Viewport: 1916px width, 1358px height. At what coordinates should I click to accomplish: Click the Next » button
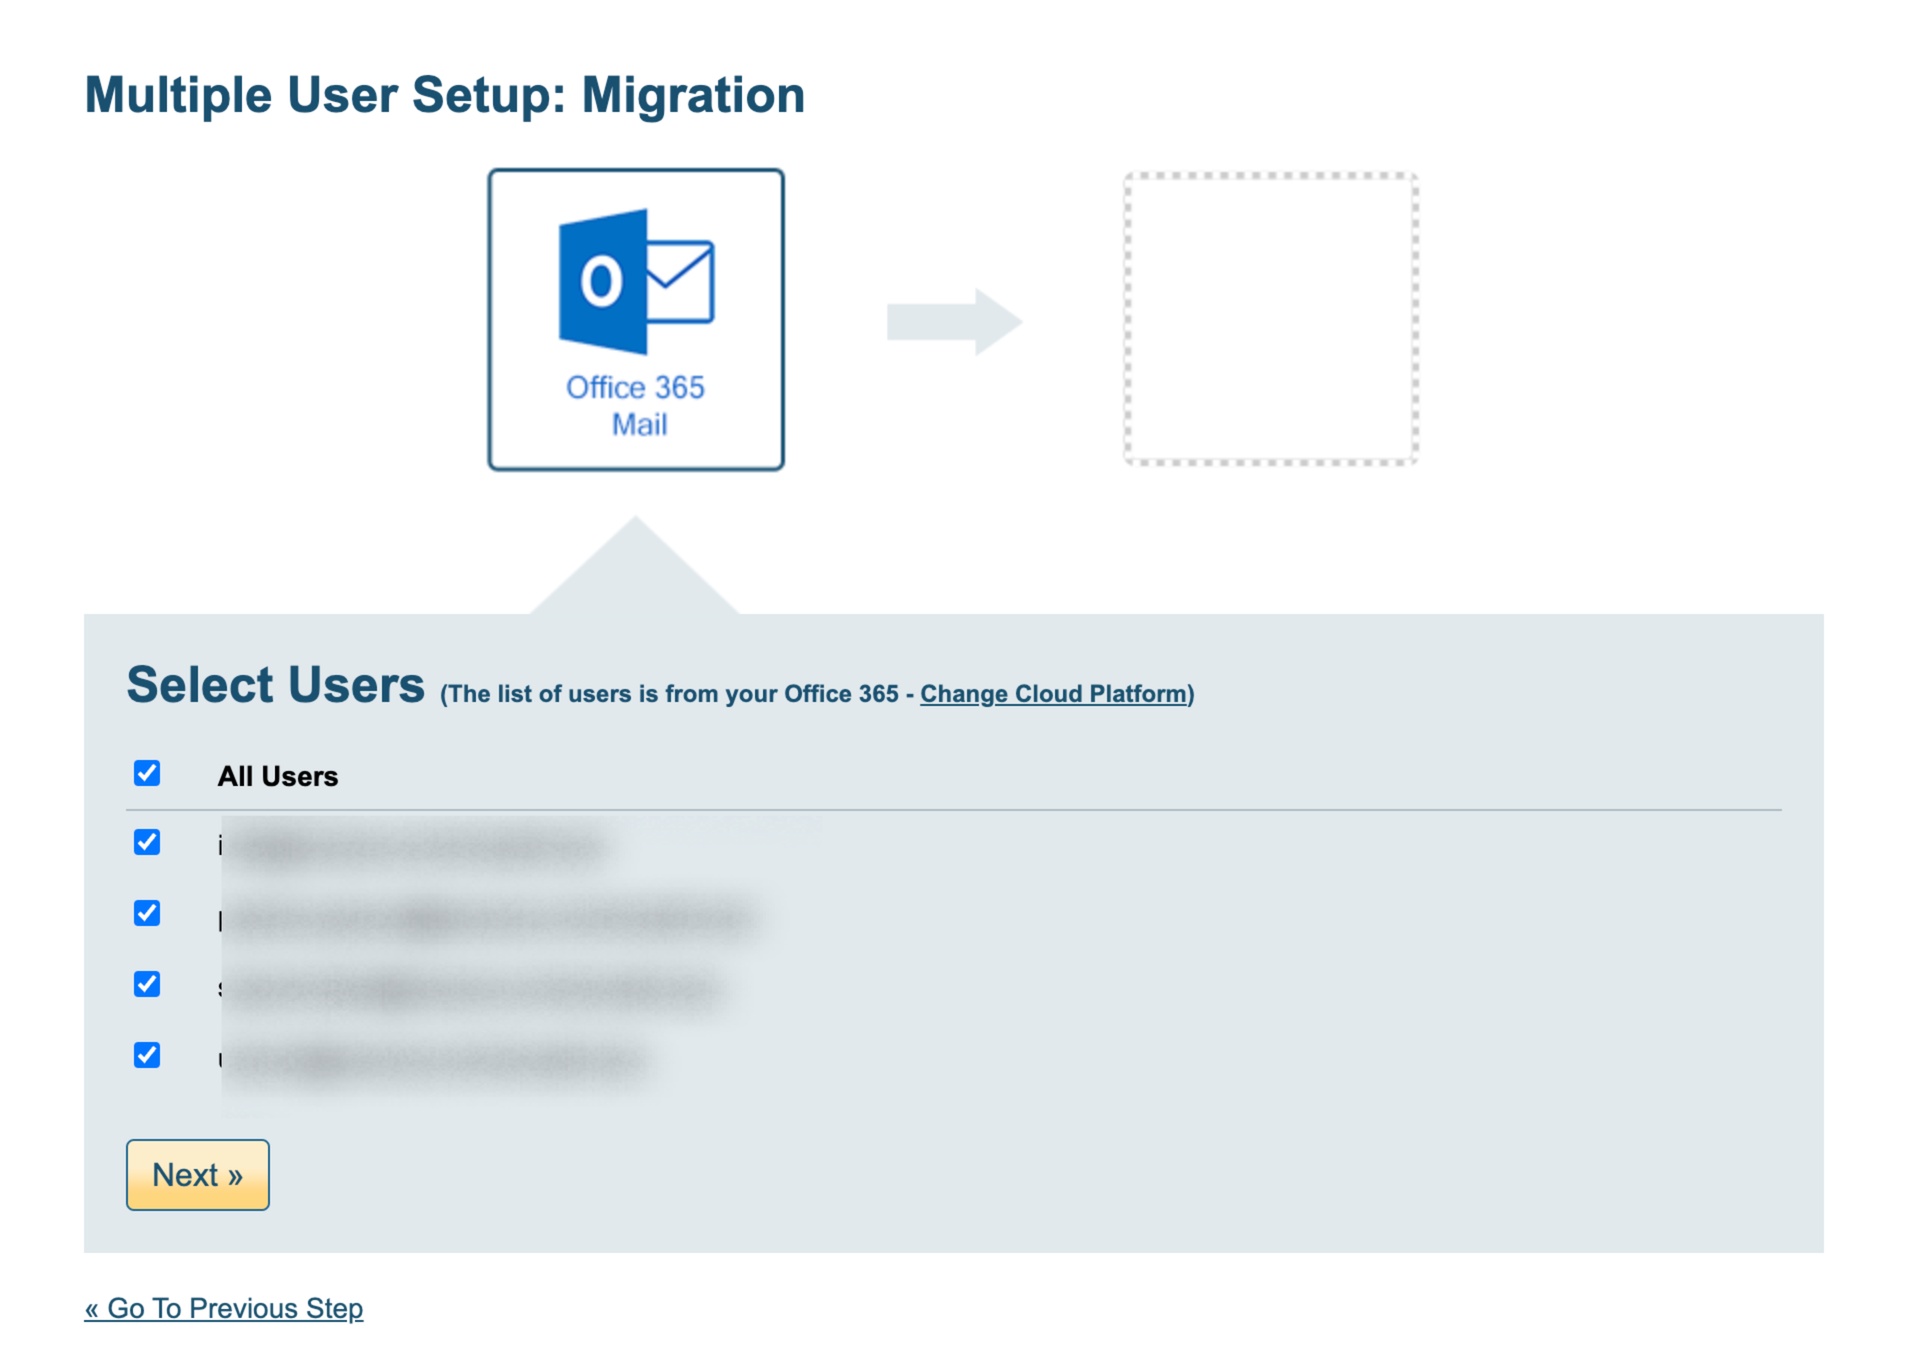pyautogui.click(x=198, y=1175)
